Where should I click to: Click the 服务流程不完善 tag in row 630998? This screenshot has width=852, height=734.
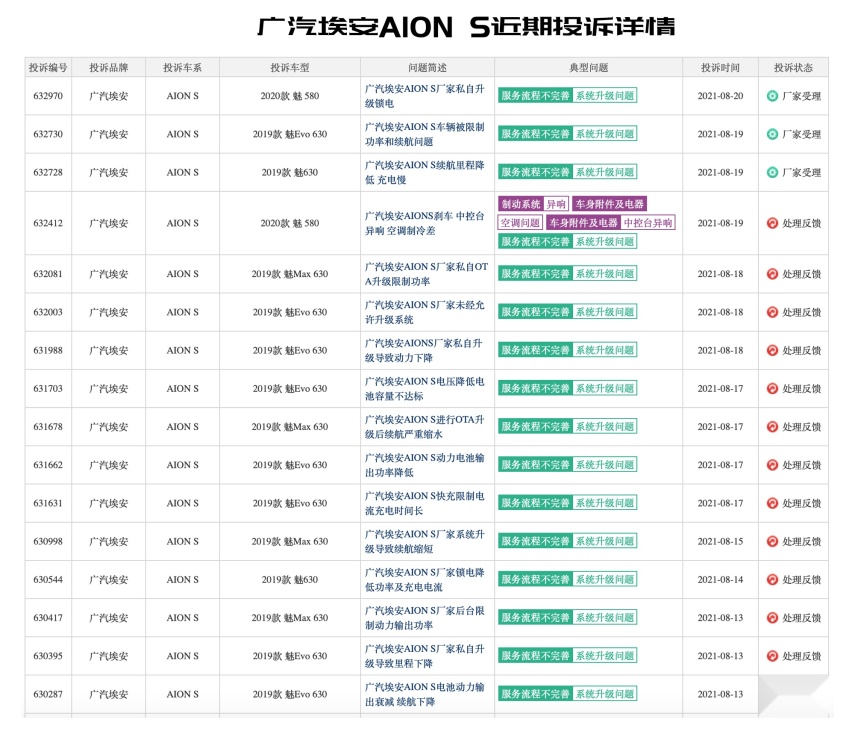coord(535,541)
